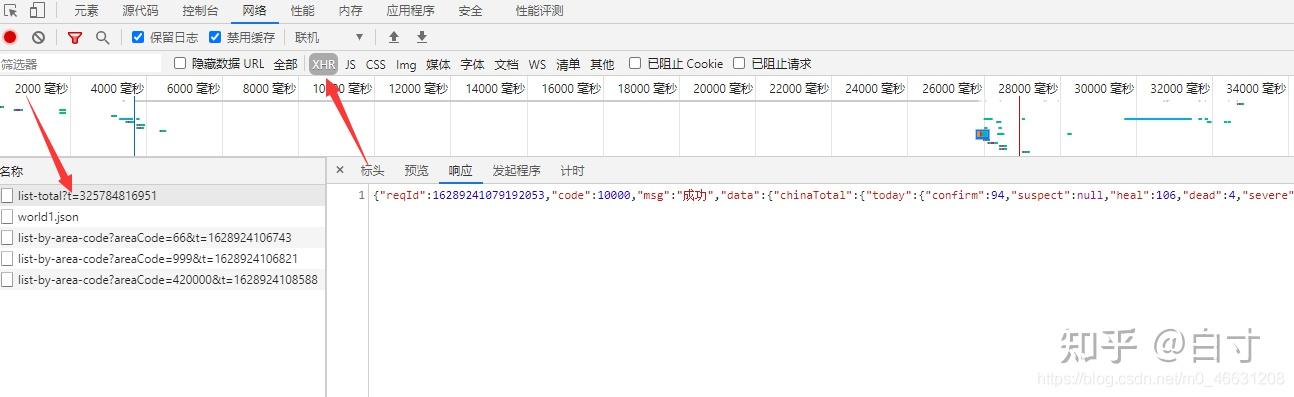Image resolution: width=1294 pixels, height=397 pixels.
Task: Select request list-by-area-code?areaCode=66
Action: coord(162,237)
